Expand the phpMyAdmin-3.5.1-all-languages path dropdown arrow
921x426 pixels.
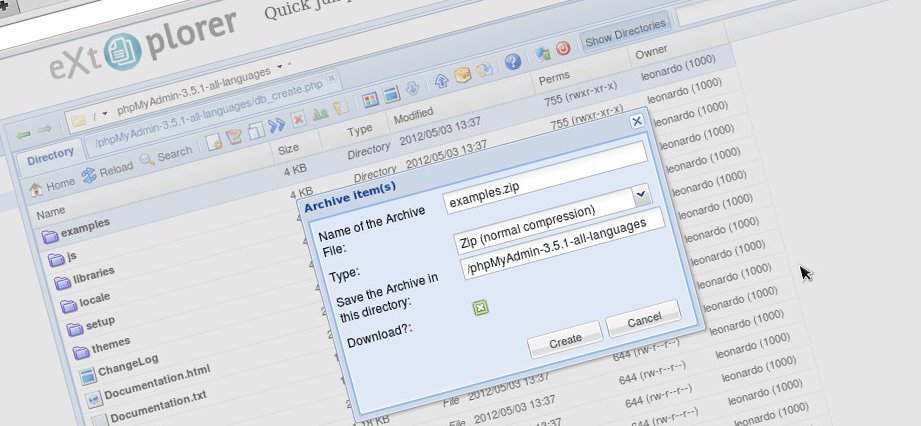click(280, 65)
